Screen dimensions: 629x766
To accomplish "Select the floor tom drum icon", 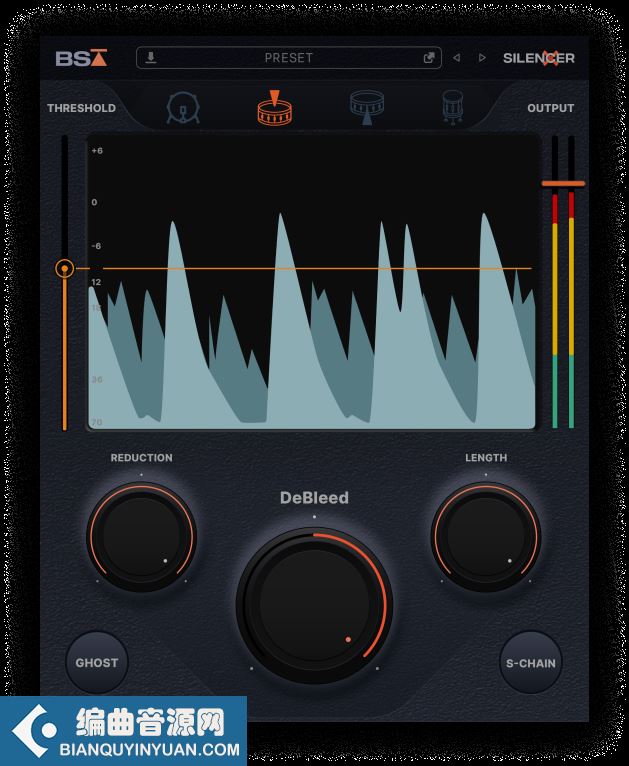I will coord(453,107).
